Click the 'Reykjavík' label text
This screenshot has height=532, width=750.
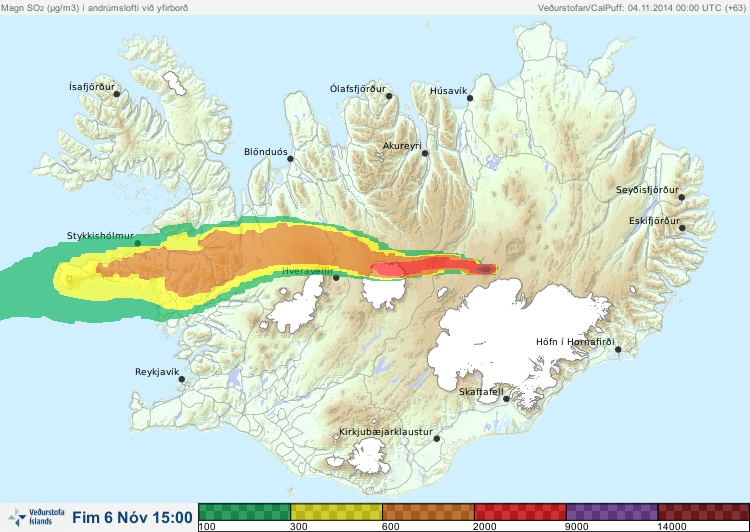tap(157, 372)
